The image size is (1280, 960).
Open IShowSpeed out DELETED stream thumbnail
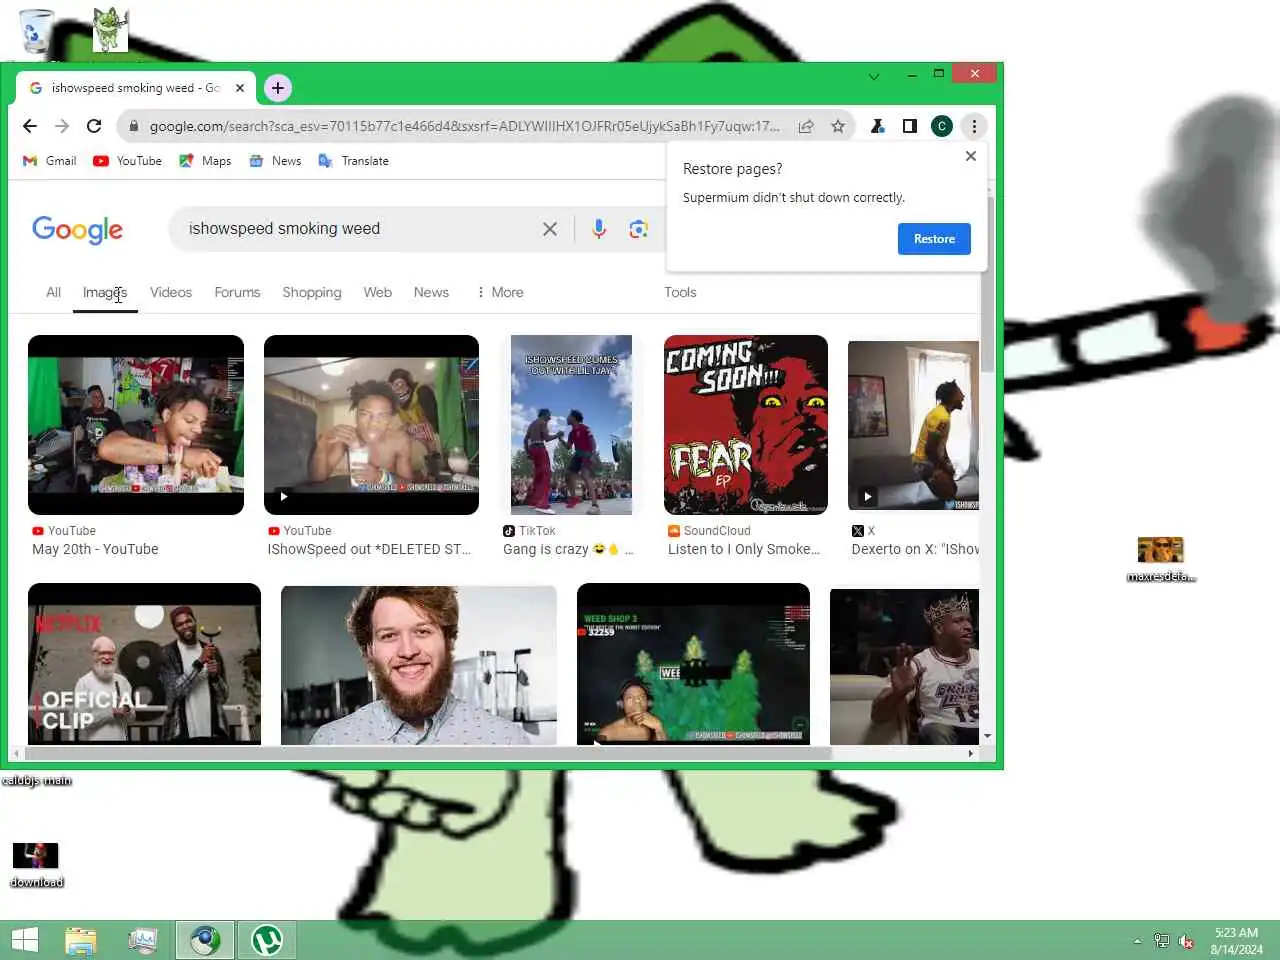pyautogui.click(x=371, y=425)
